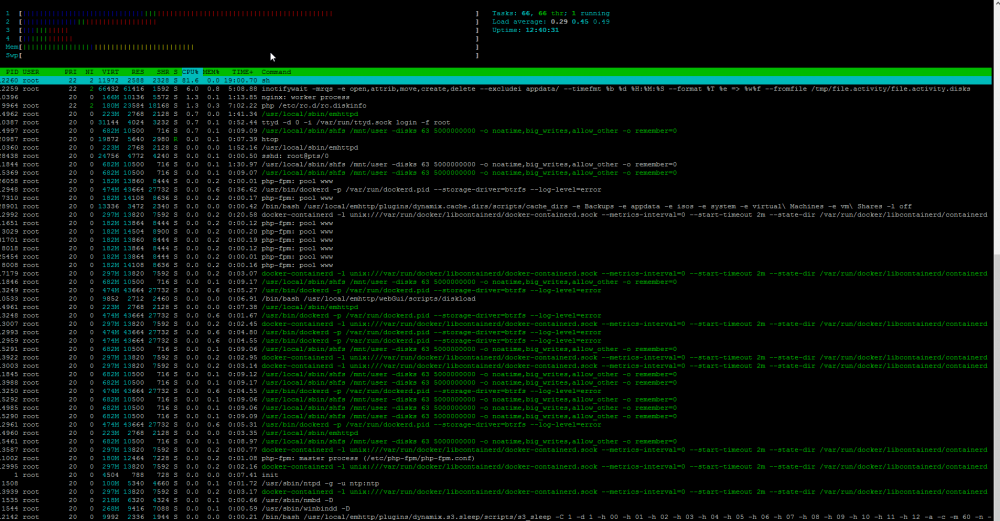The width and height of the screenshot is (1000, 521).
Task: Select the nginx worker process row
Action: coord(496,97)
